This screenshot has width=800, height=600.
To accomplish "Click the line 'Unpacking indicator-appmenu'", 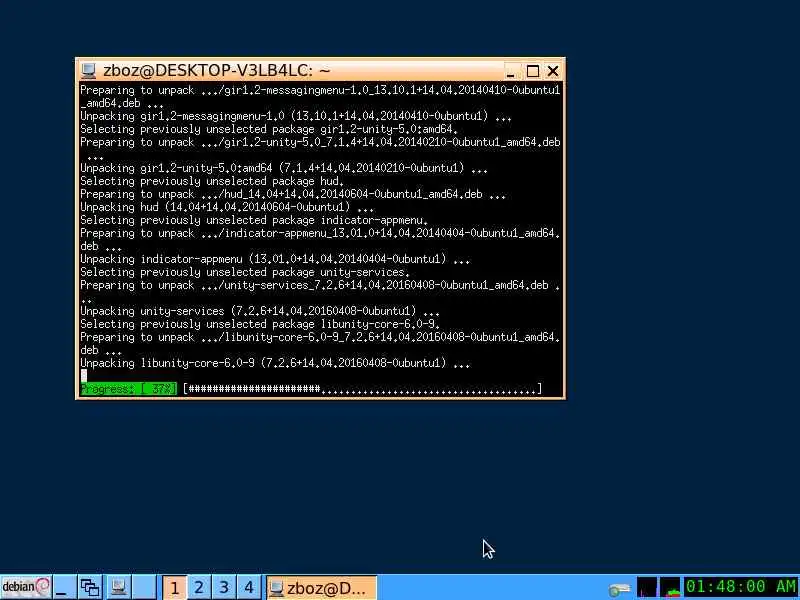I will pos(275,259).
